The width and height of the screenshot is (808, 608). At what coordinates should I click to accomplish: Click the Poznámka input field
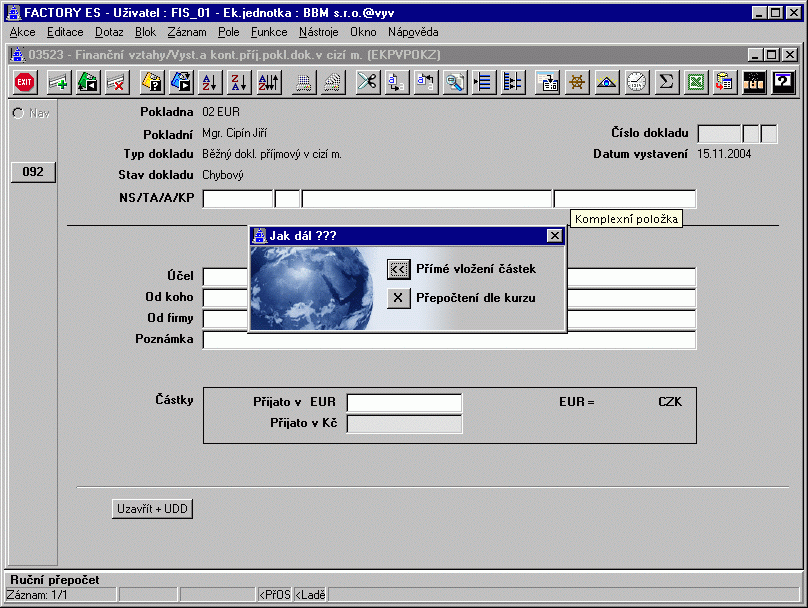449,340
